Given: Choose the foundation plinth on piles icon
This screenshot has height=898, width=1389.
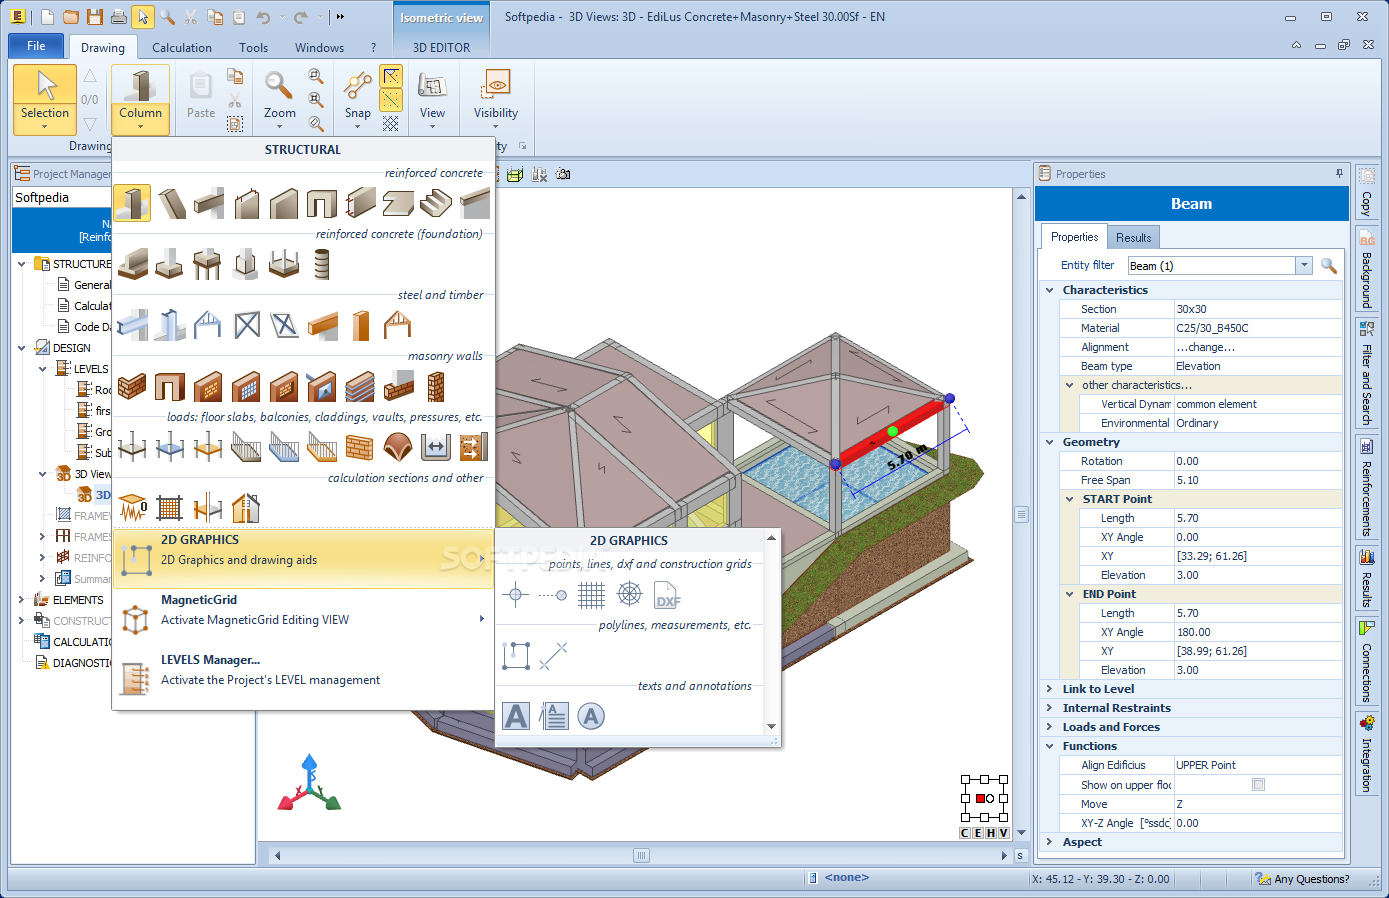Looking at the screenshot, I should (208, 264).
